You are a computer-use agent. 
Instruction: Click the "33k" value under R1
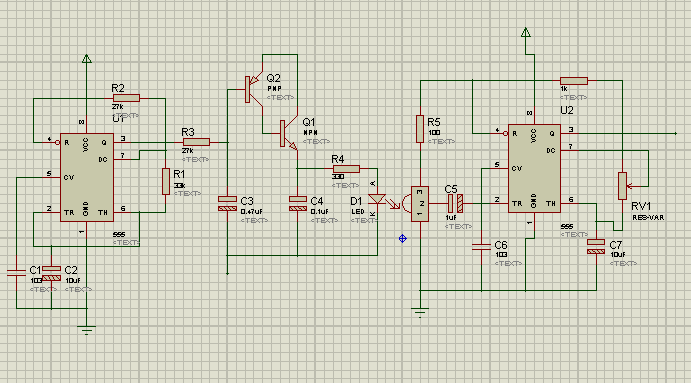click(x=179, y=185)
